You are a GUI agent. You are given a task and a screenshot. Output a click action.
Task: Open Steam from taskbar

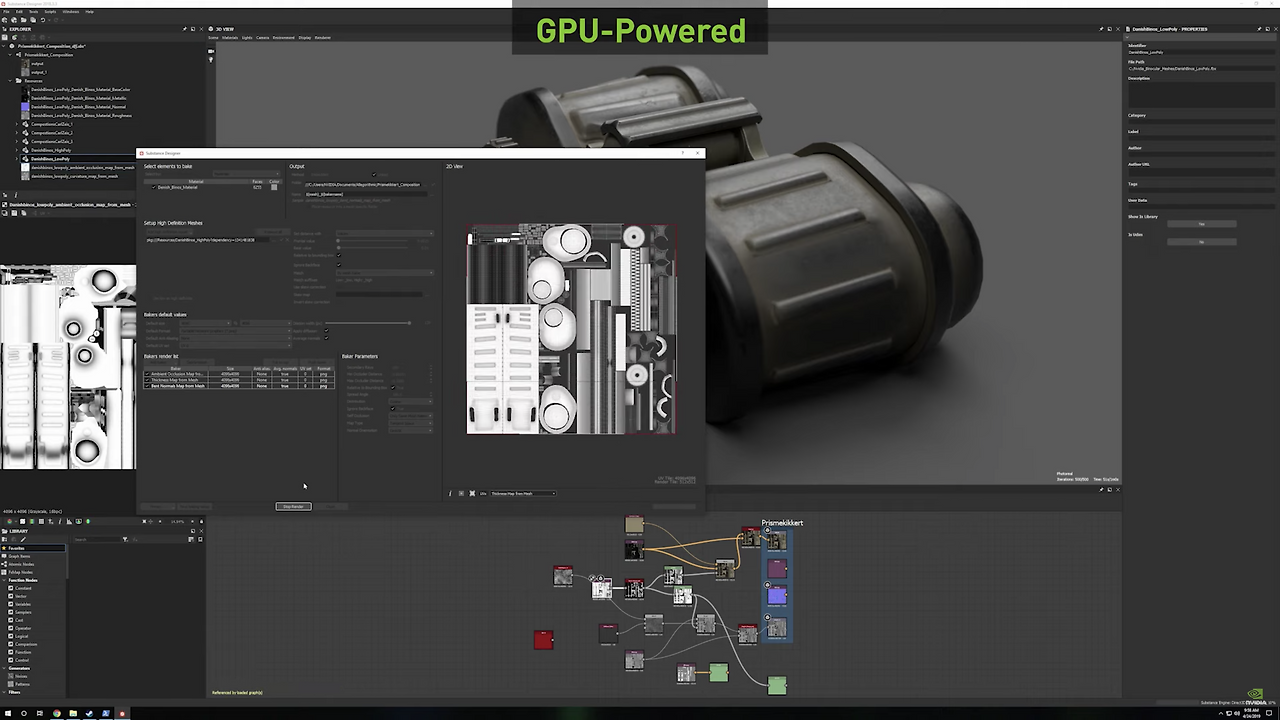click(89, 713)
